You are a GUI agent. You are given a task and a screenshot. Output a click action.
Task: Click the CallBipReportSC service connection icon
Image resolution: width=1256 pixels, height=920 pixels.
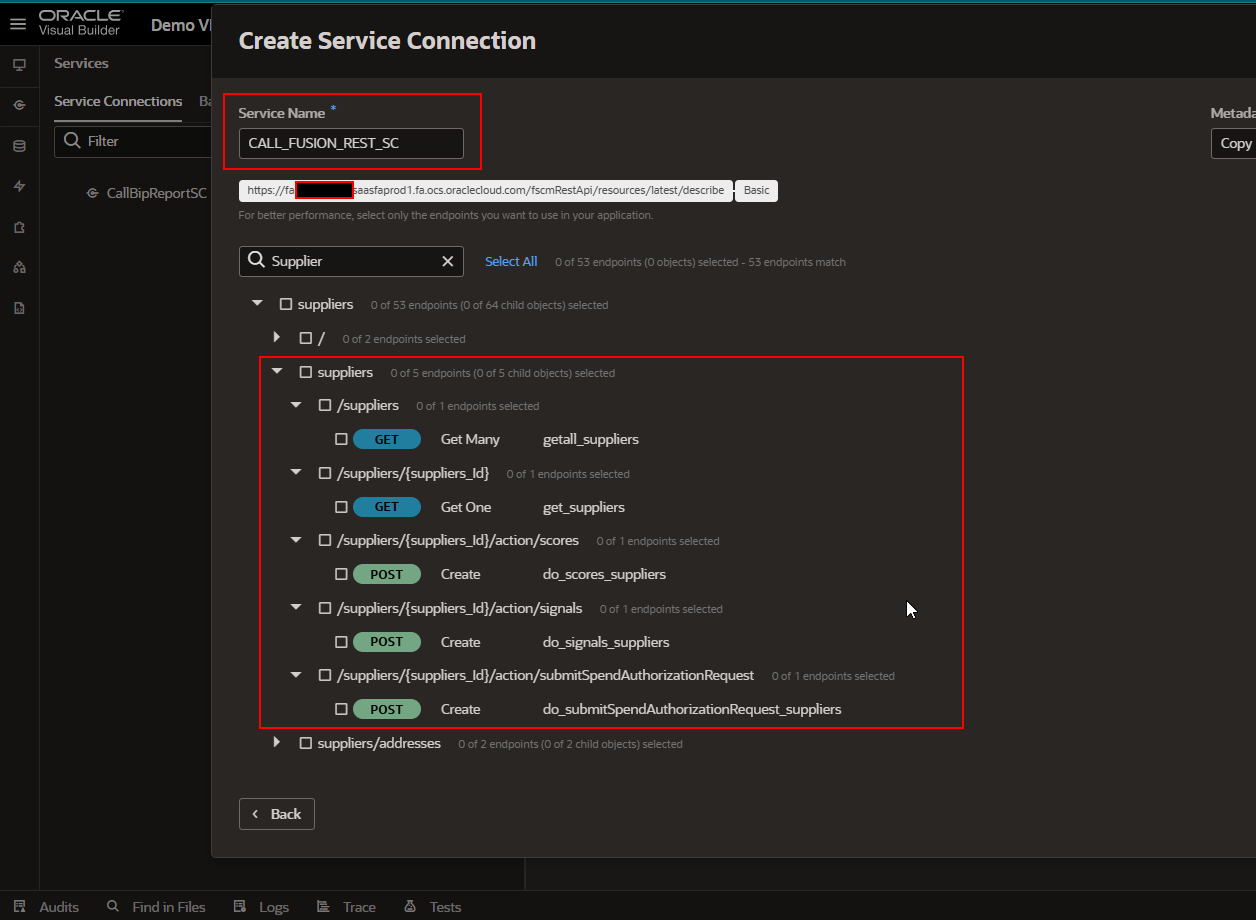pyautogui.click(x=93, y=193)
